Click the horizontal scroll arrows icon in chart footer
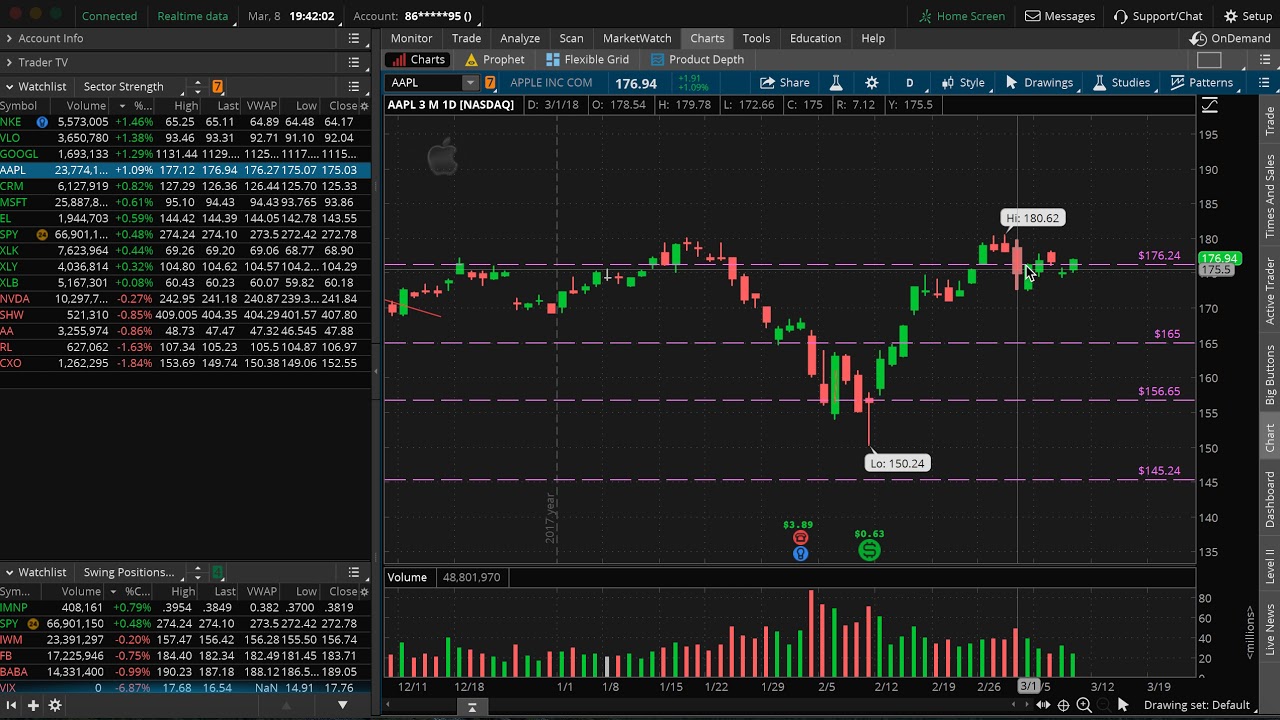The image size is (1280, 720). click(x=1043, y=705)
